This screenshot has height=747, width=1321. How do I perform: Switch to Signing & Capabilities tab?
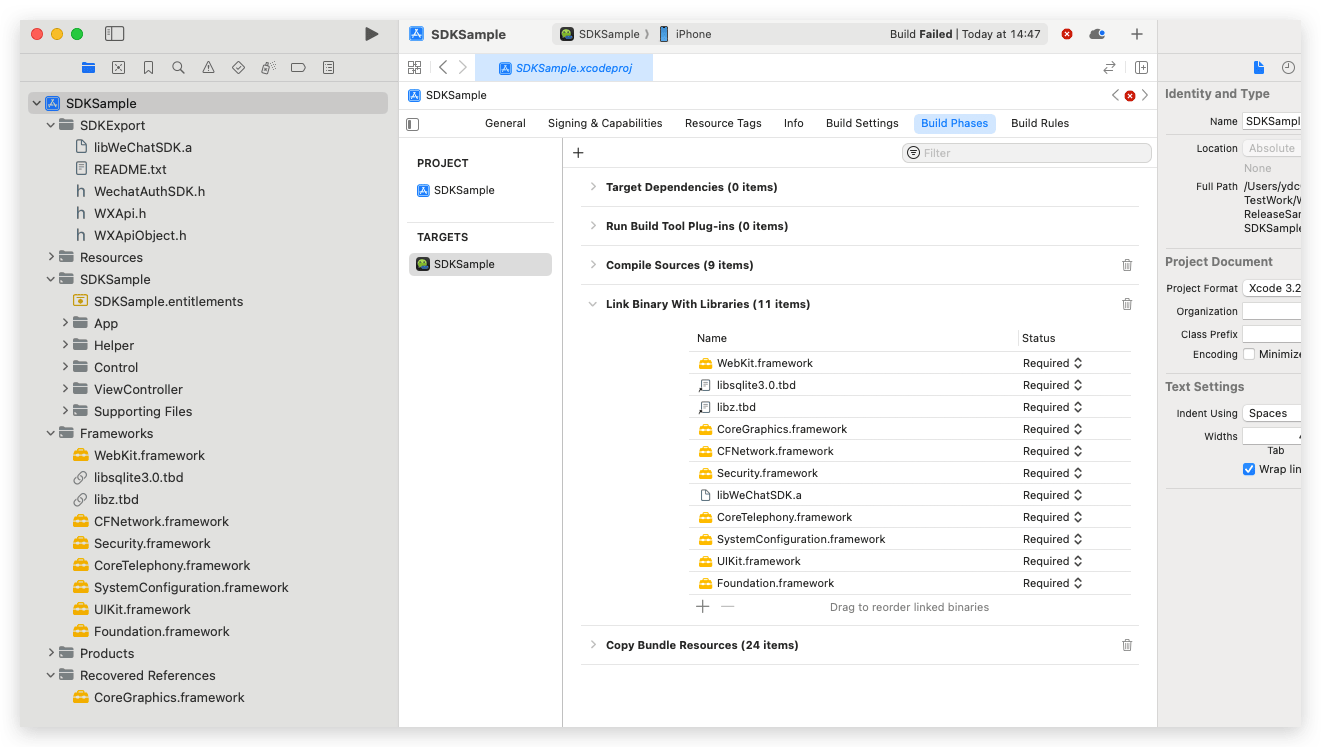605,123
